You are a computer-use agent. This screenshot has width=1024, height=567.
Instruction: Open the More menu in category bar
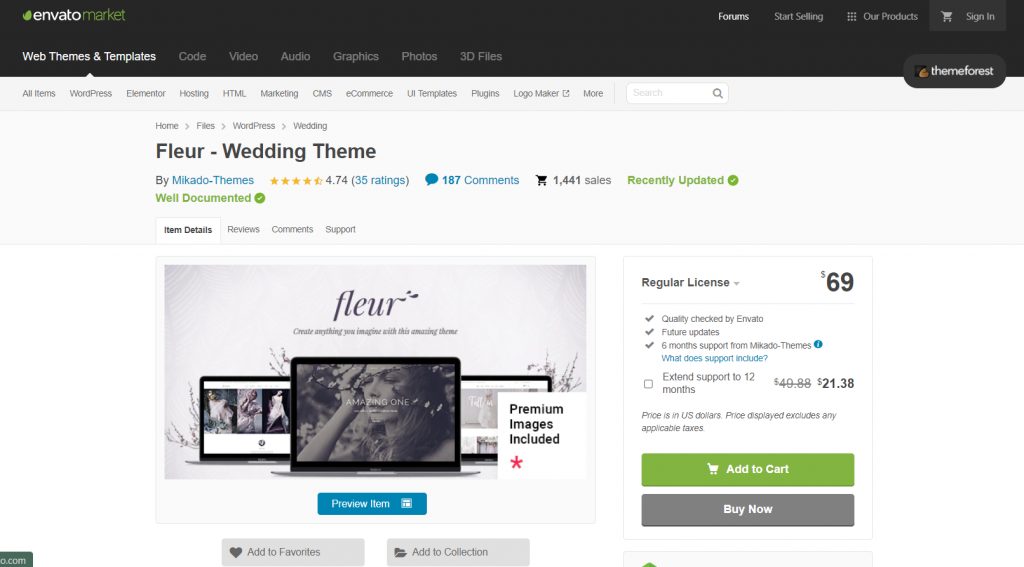pos(593,93)
